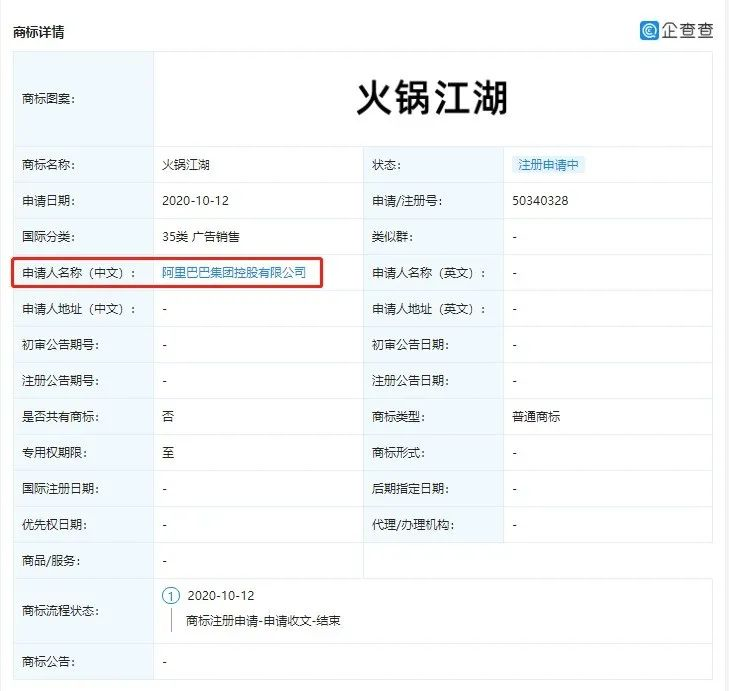Image resolution: width=729 pixels, height=691 pixels.
Task: Select the 商标详情 heading
Action: [38, 32]
